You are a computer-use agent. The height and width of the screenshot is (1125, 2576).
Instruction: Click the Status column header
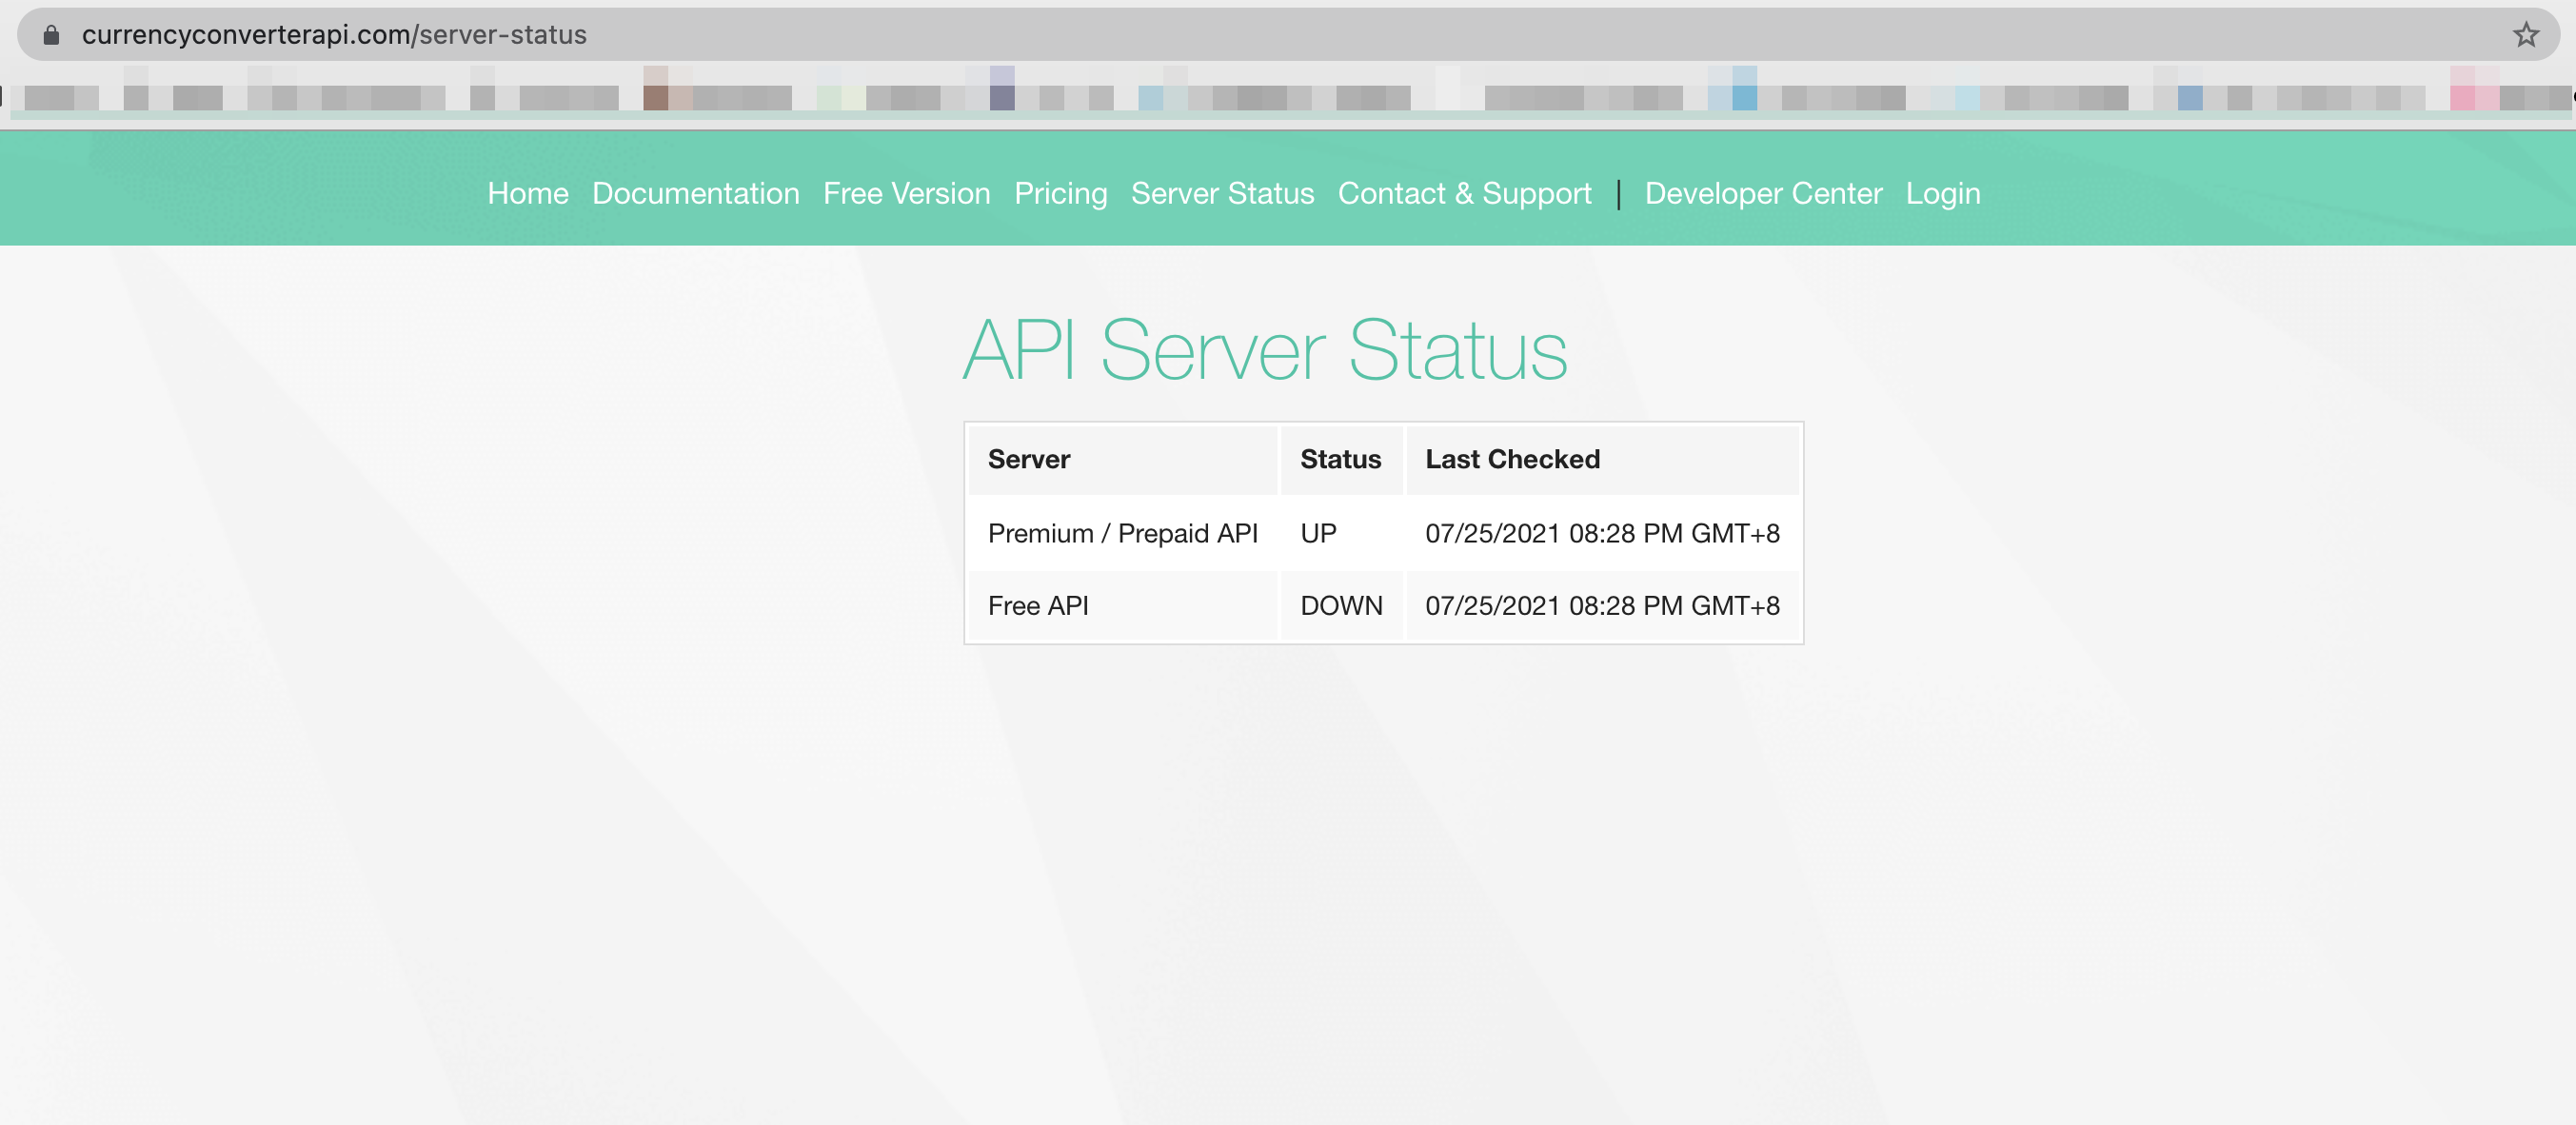pos(1340,459)
